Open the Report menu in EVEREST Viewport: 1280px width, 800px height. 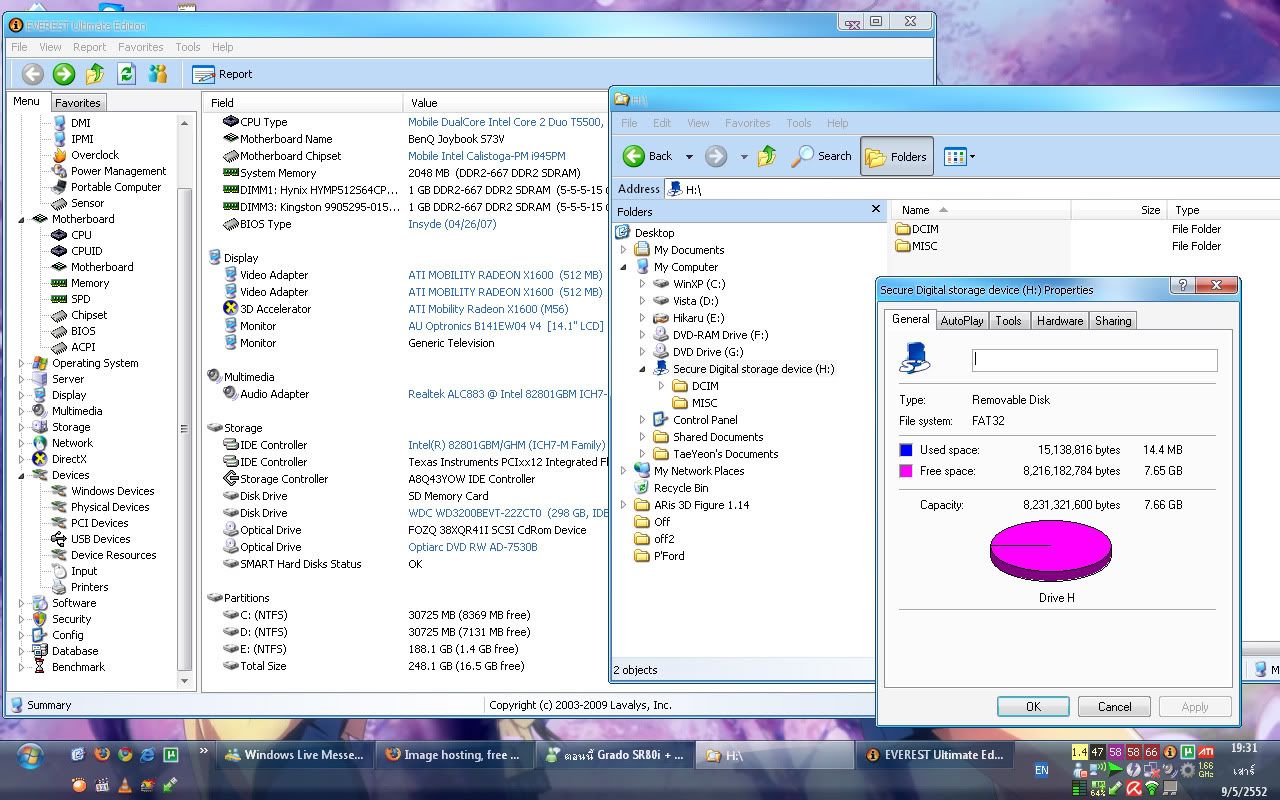(89, 47)
